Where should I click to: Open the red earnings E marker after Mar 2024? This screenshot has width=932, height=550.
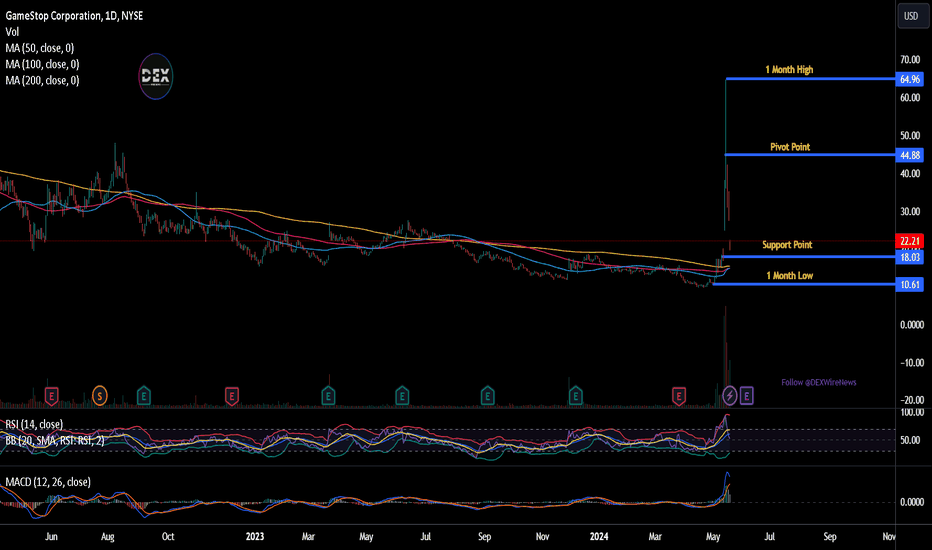tap(679, 396)
